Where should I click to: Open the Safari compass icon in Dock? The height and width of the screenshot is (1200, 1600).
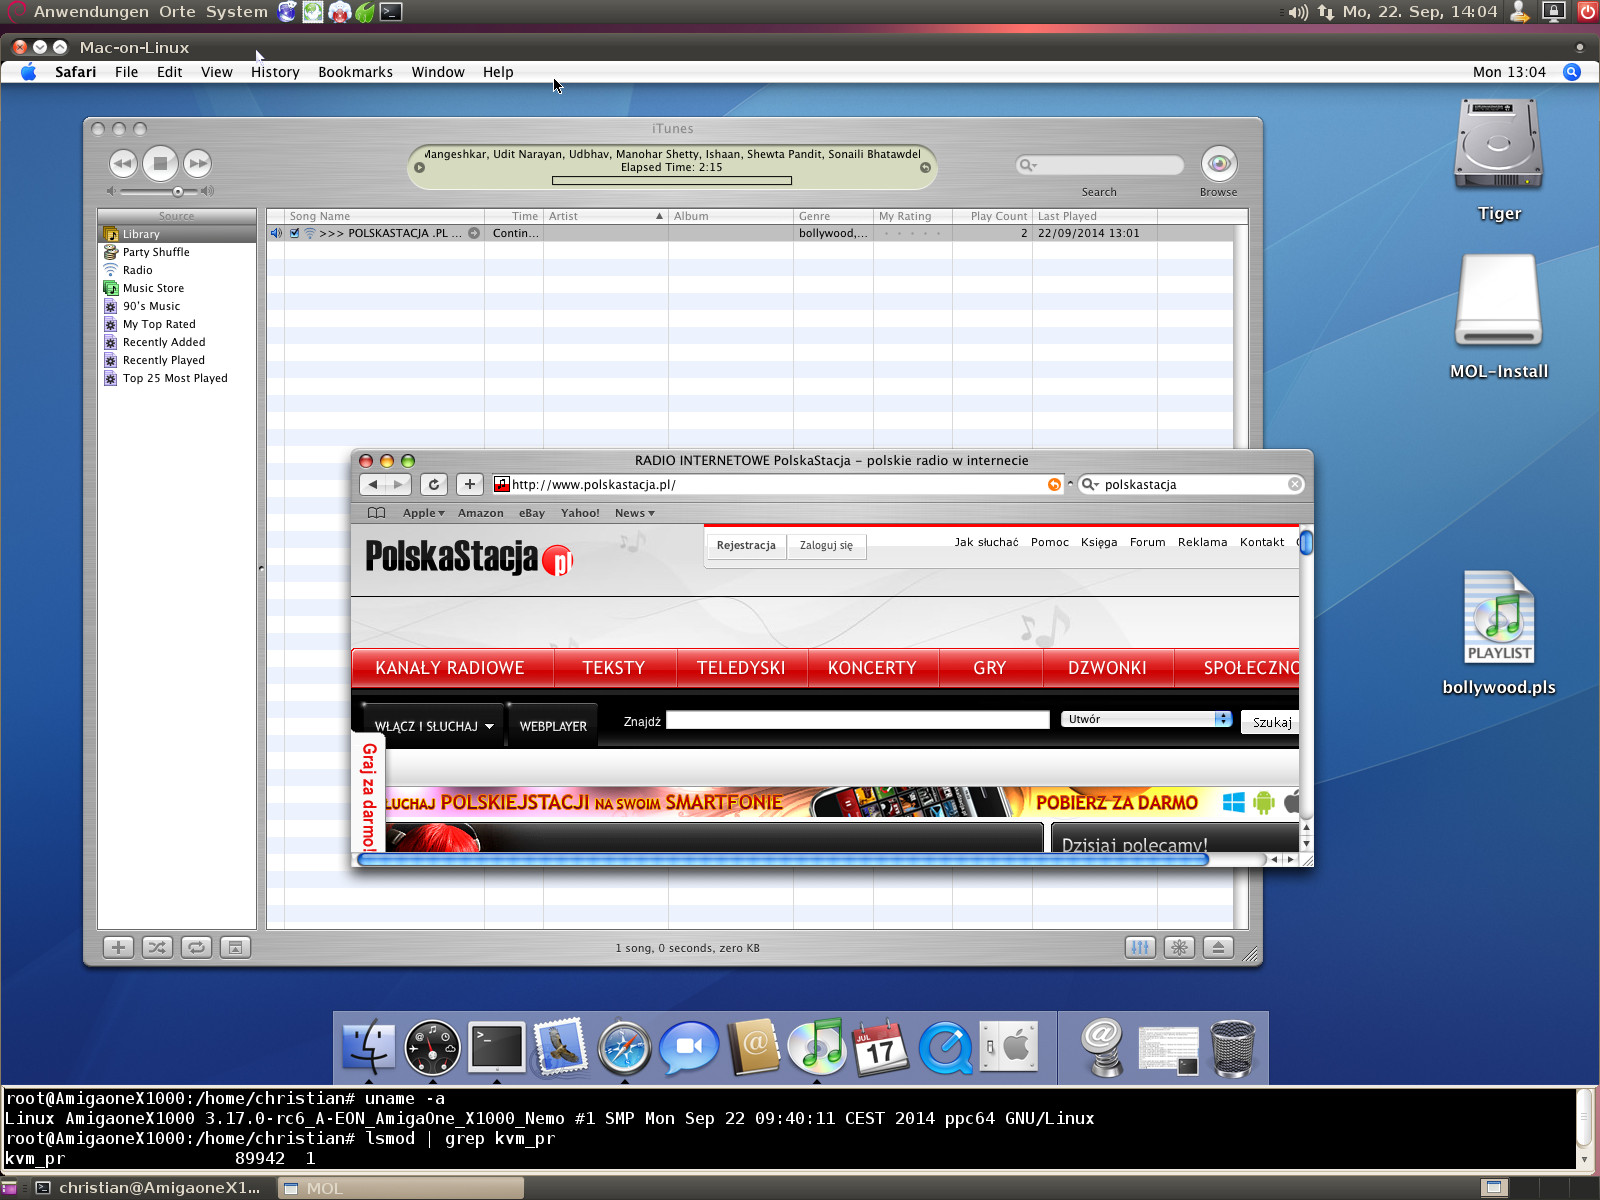click(624, 1048)
